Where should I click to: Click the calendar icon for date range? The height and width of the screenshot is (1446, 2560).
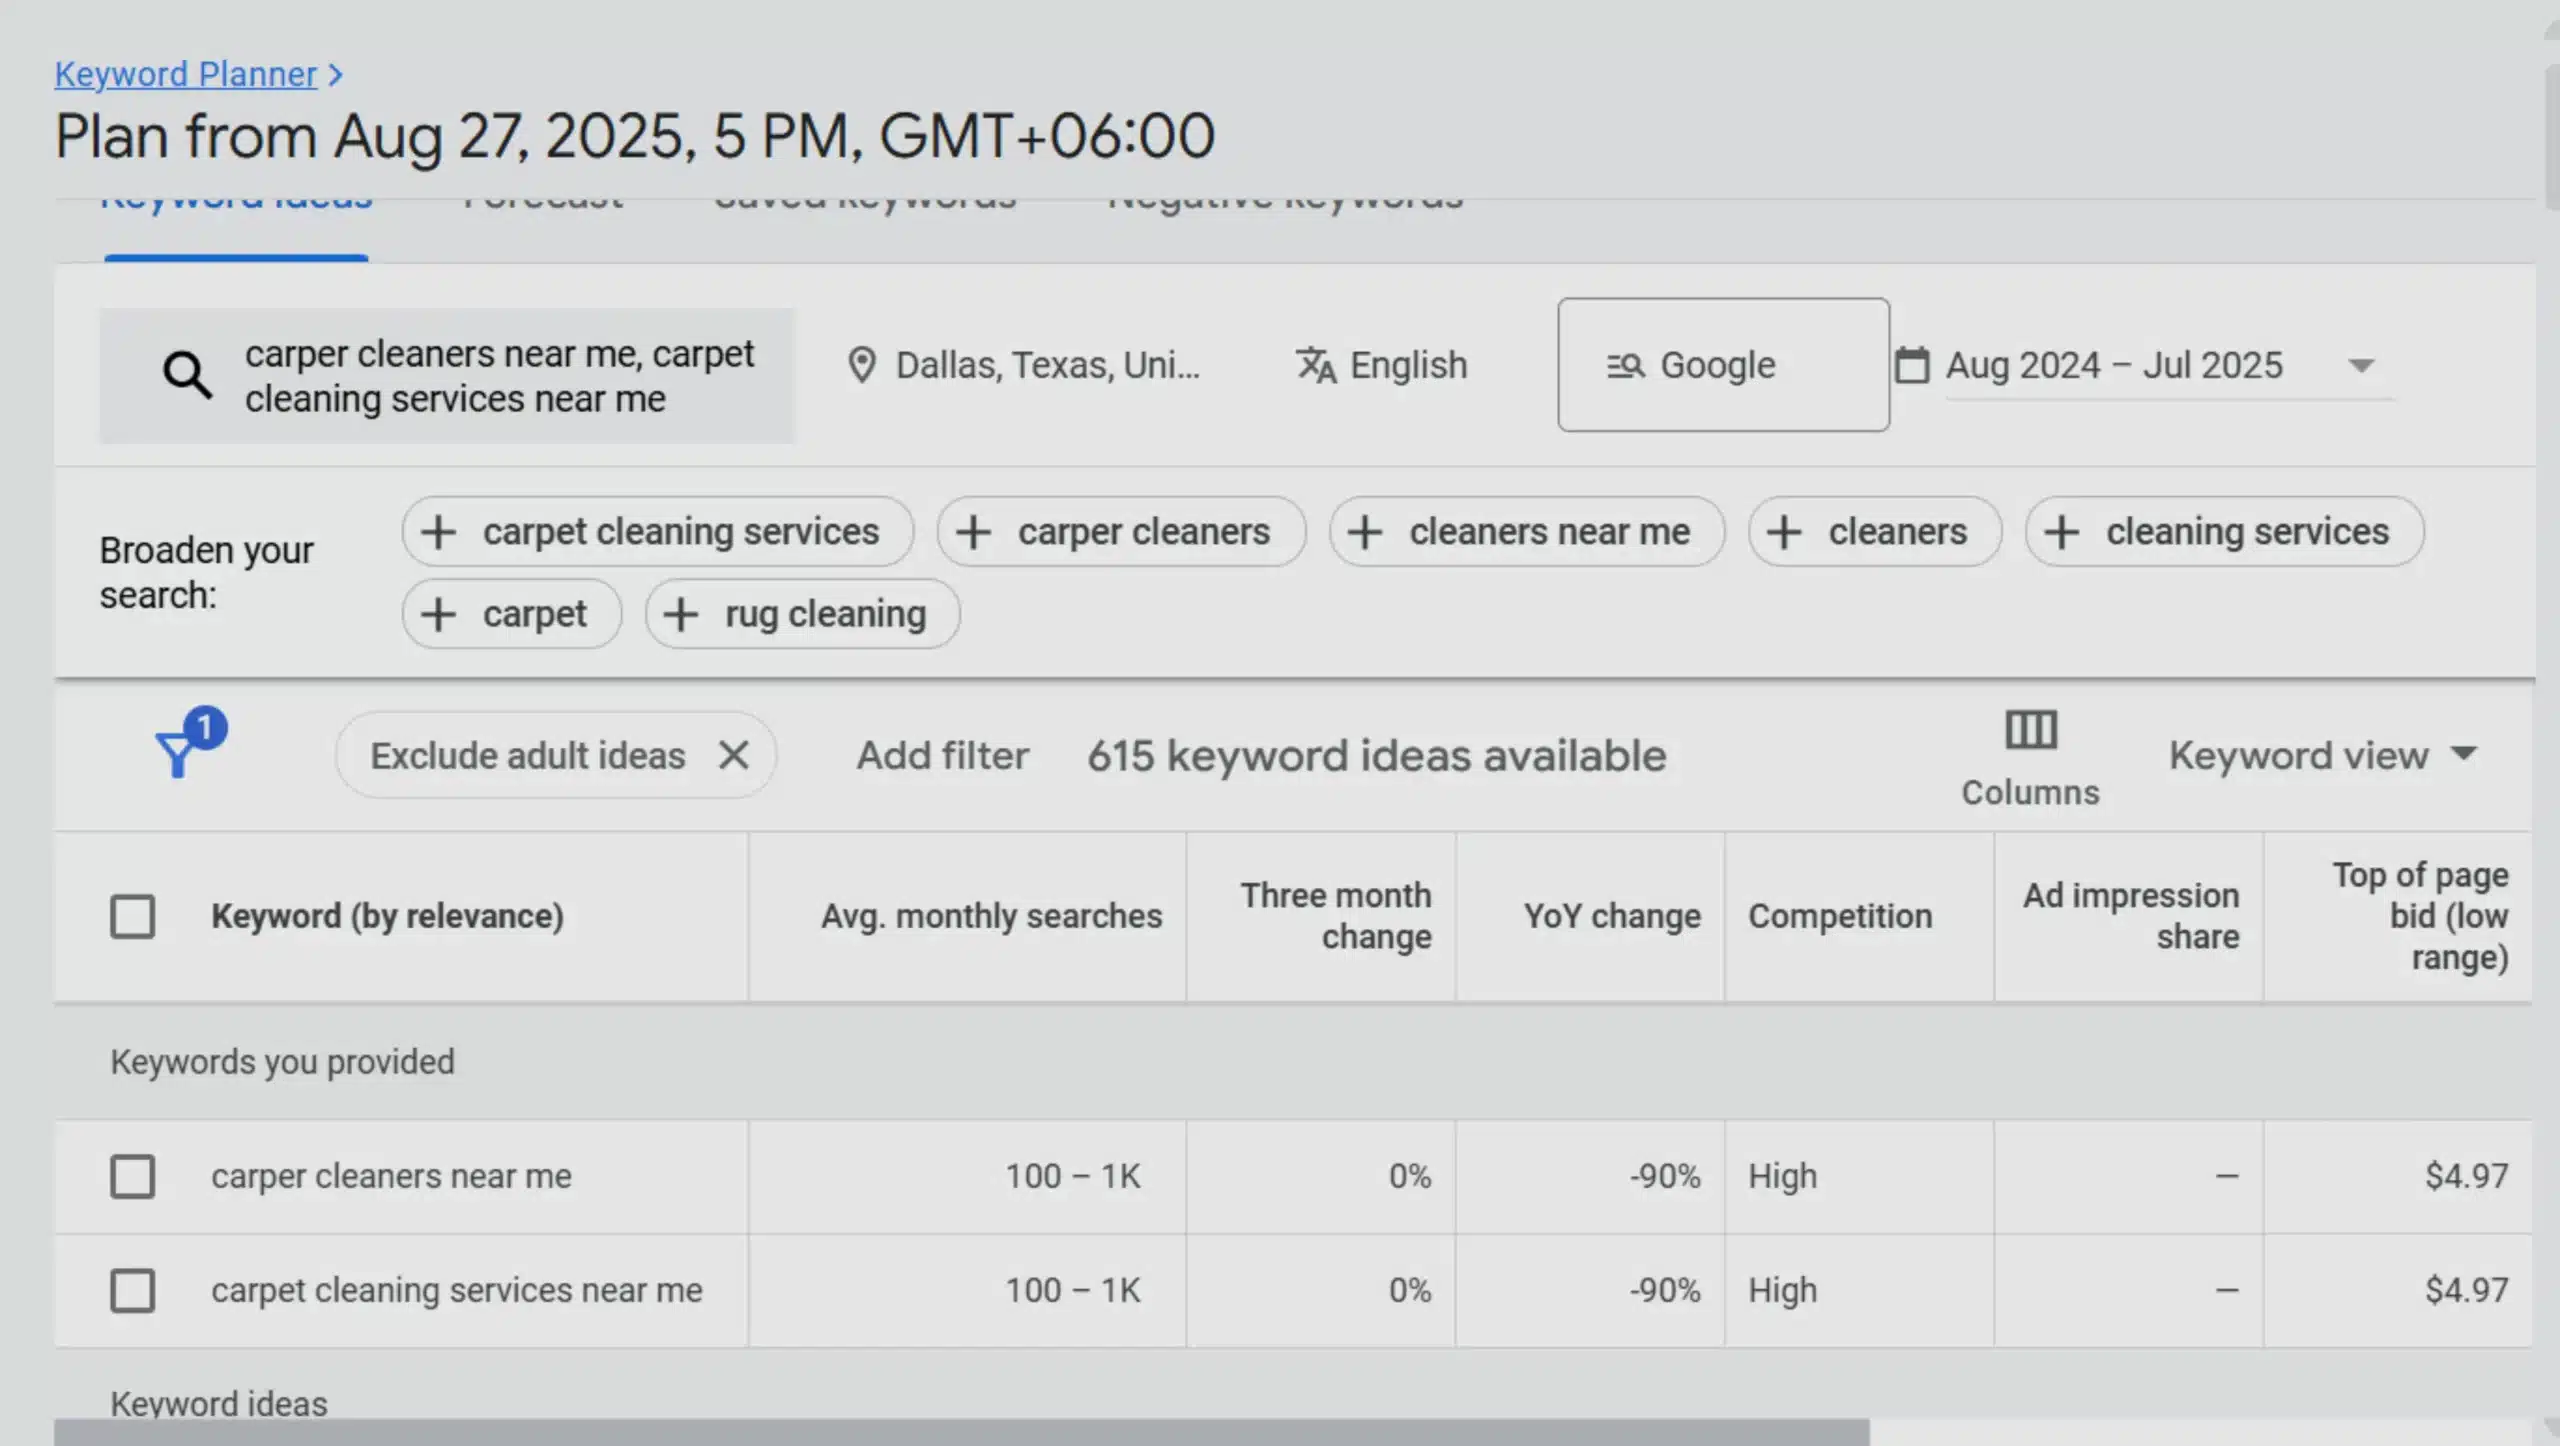1912,365
